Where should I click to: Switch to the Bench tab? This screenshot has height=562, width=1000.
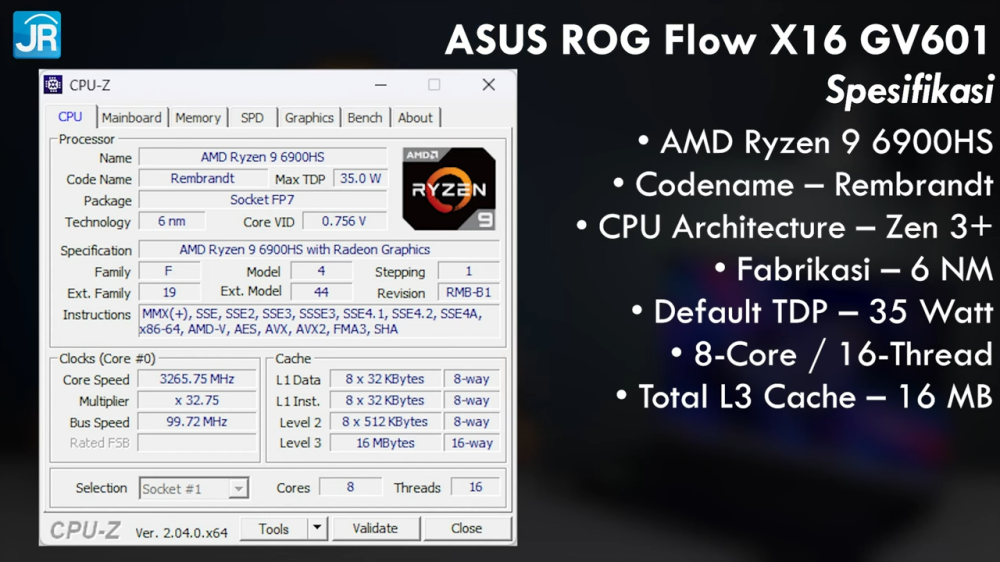coord(365,118)
